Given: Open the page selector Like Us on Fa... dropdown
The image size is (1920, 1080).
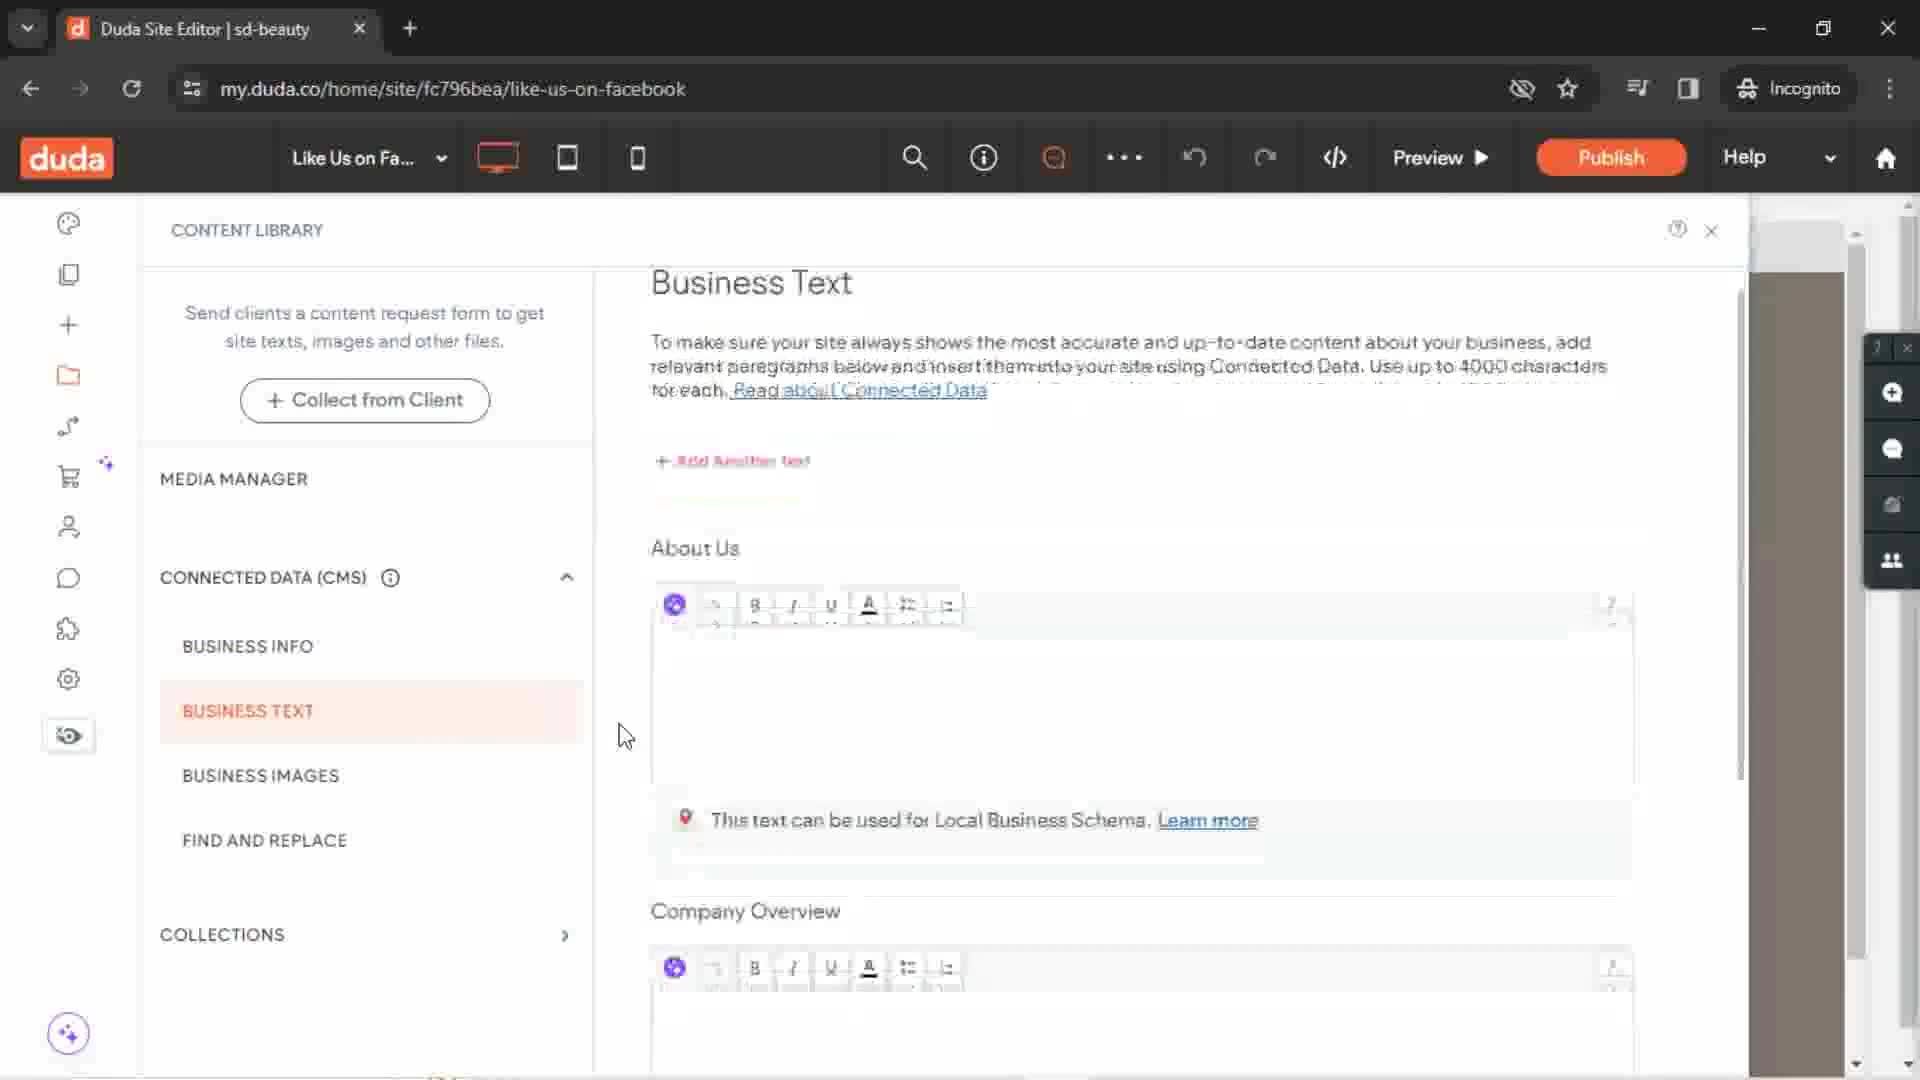Looking at the screenshot, I should click(x=369, y=158).
